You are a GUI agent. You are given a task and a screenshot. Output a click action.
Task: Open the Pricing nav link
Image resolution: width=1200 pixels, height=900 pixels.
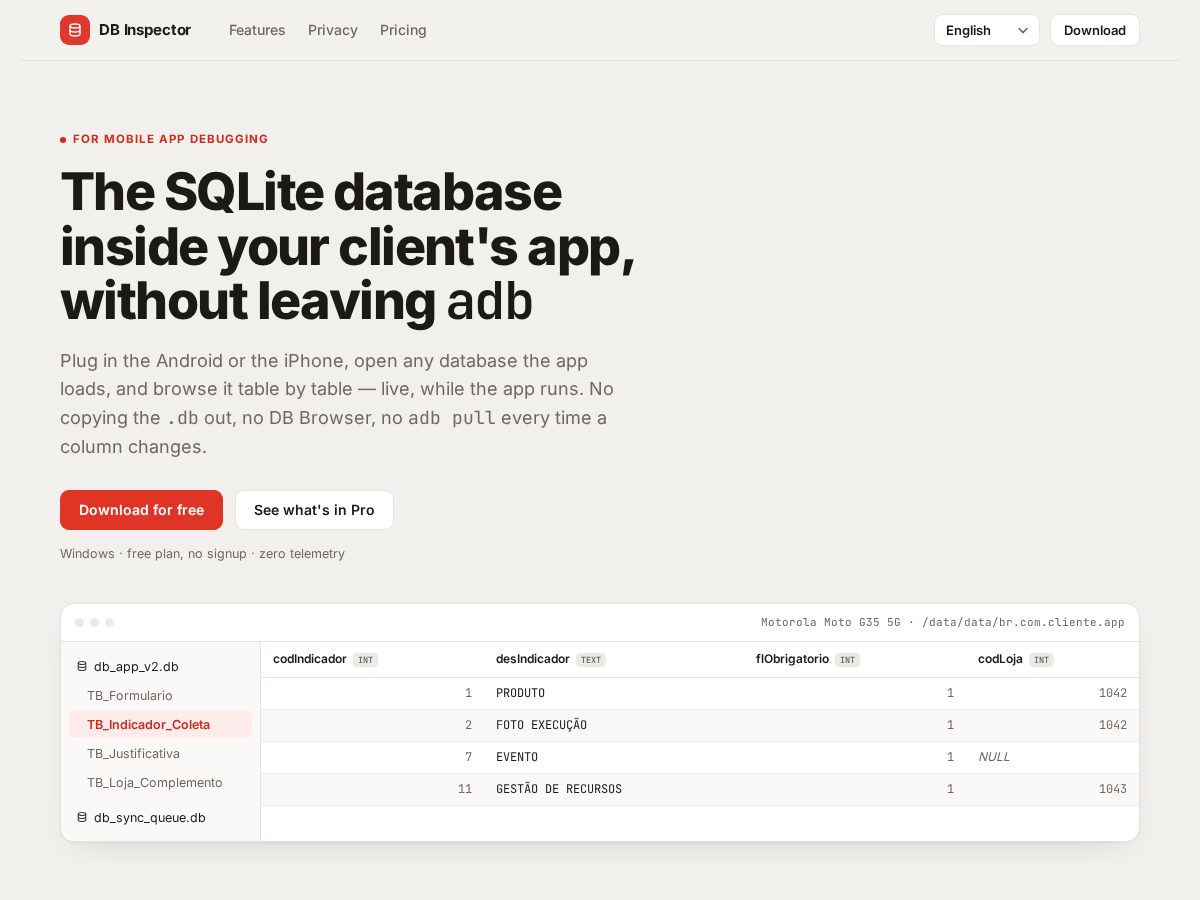[x=403, y=30]
